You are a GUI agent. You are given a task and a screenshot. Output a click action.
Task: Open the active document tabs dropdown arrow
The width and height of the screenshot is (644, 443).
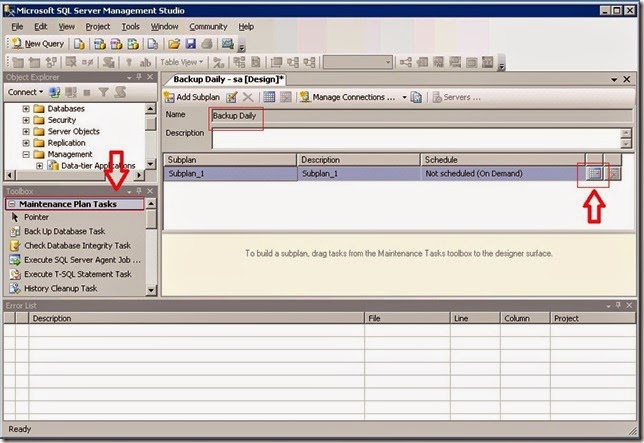point(614,79)
